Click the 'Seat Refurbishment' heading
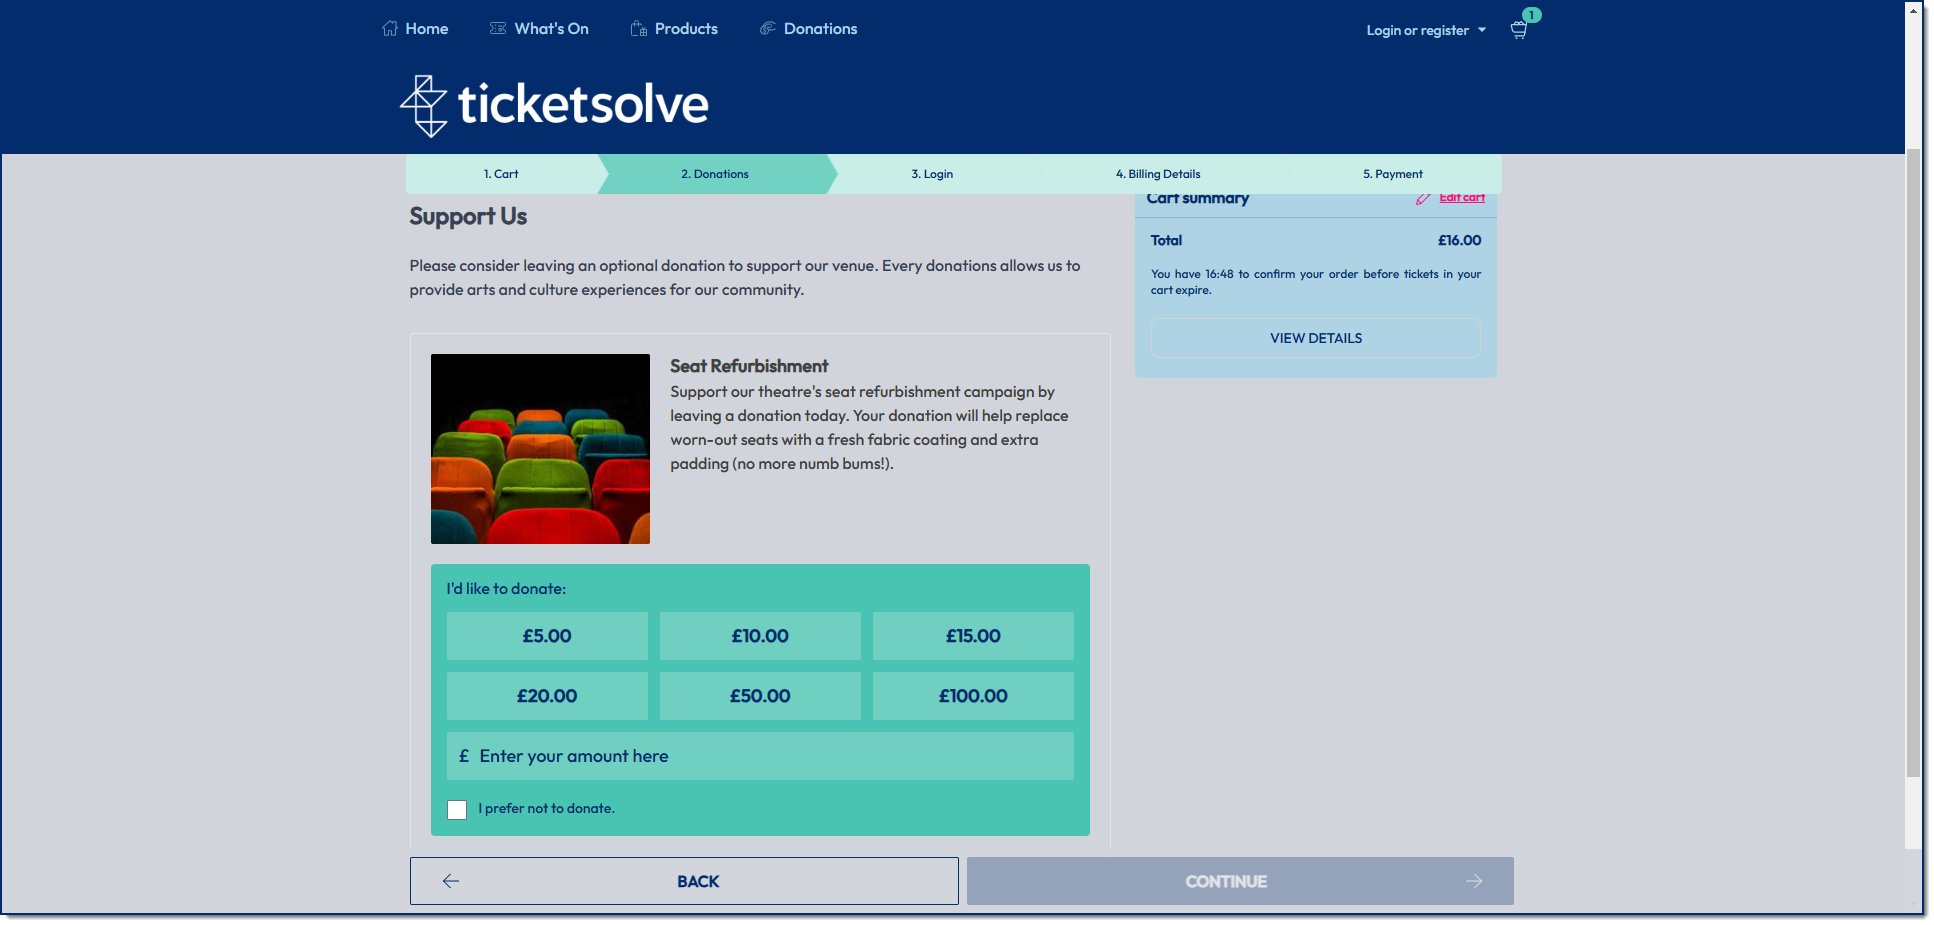 749,366
